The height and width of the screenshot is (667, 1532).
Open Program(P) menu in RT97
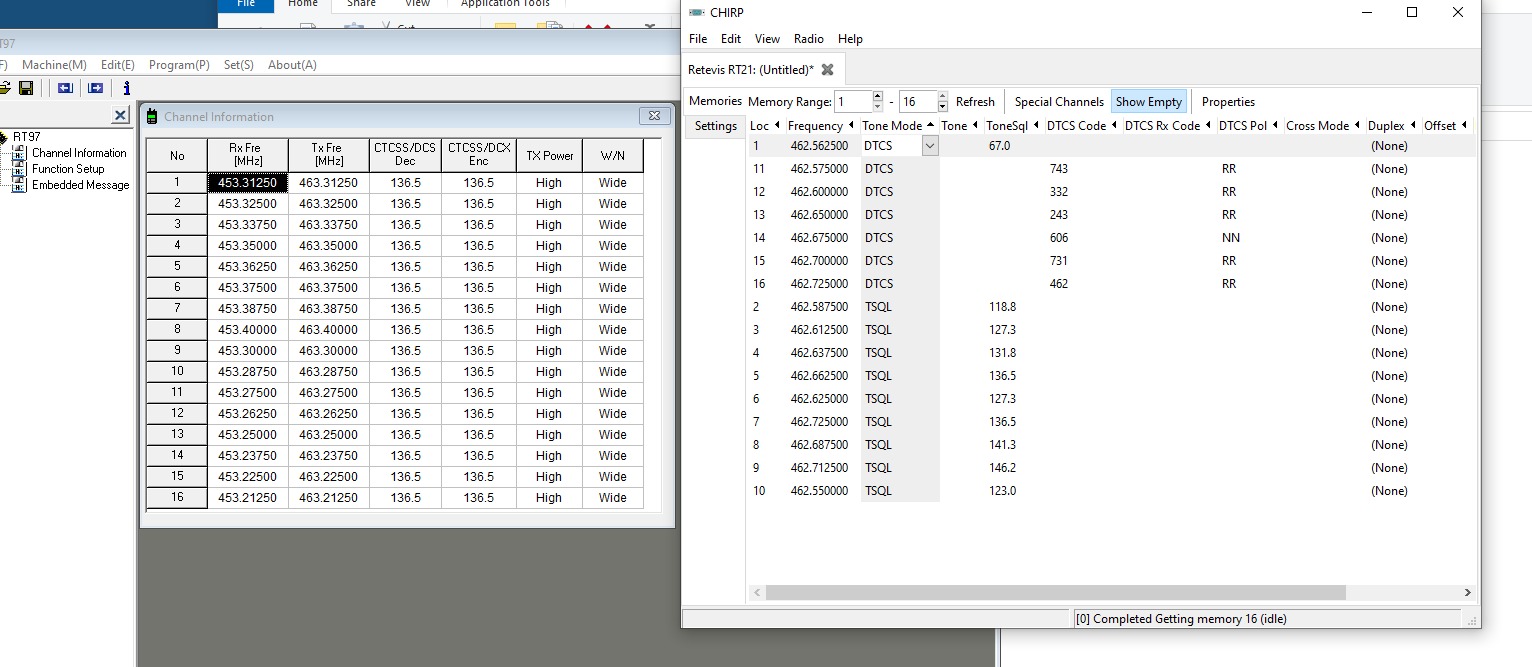pos(179,65)
